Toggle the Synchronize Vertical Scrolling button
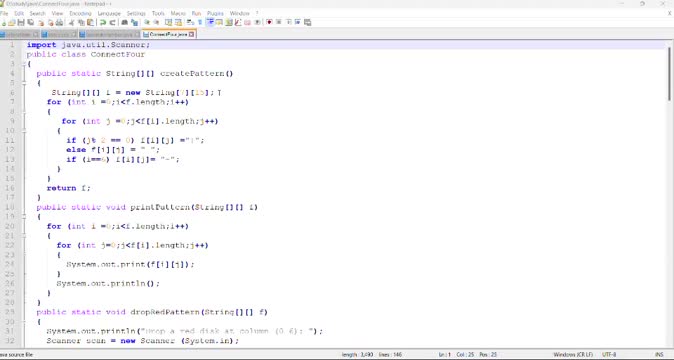 tap(168, 22)
